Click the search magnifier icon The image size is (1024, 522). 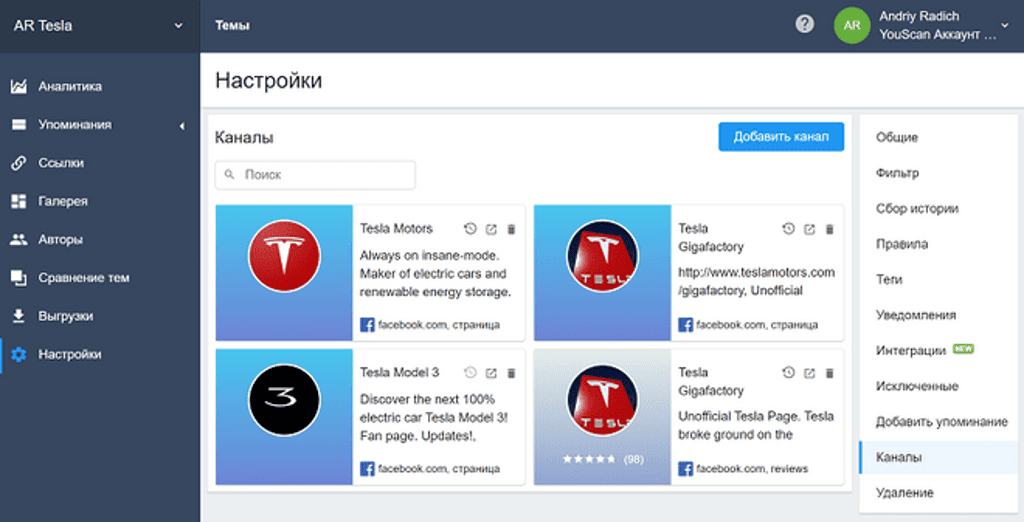pos(229,174)
